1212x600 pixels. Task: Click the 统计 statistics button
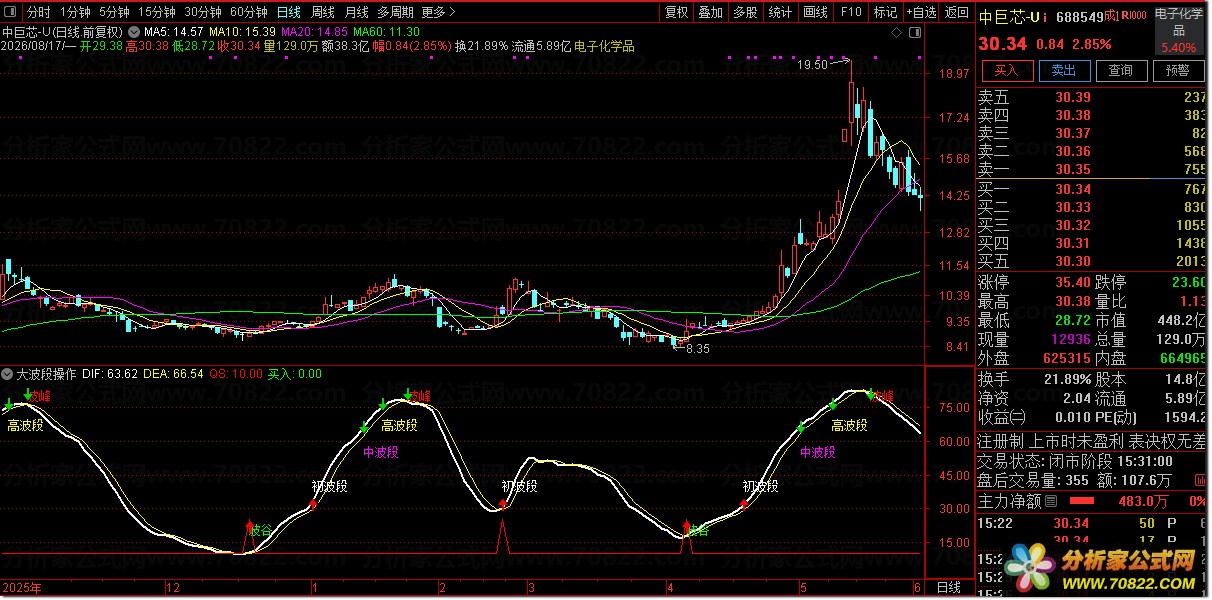(x=780, y=13)
